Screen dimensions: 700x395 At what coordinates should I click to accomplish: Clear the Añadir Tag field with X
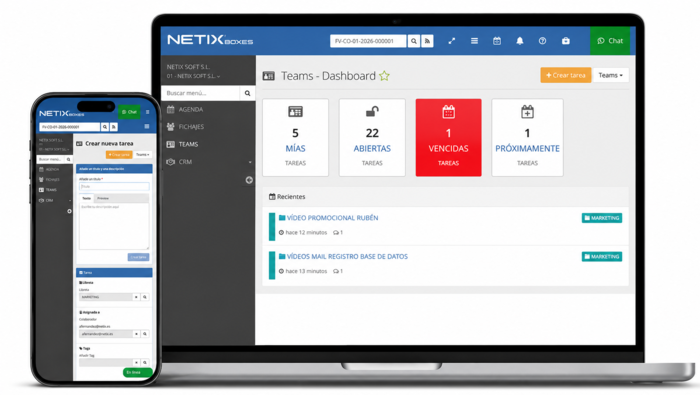[x=136, y=362]
